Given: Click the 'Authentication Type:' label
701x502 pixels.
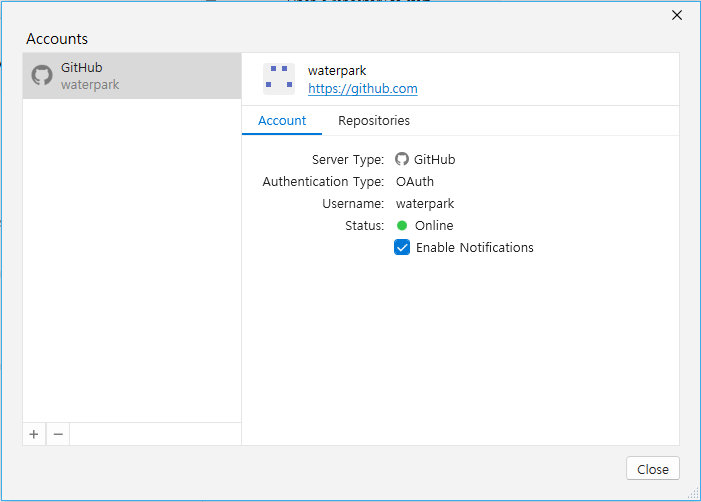Looking at the screenshot, I should click(x=323, y=181).
